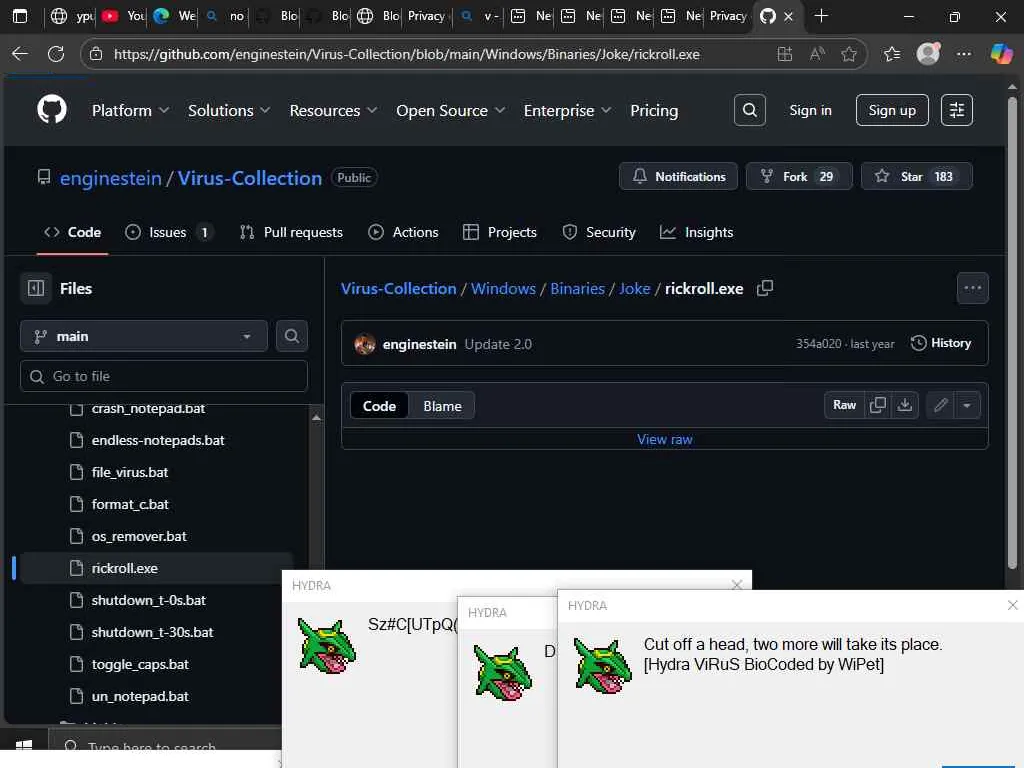Open the Pull requests tab
Viewport: 1024px width, 768px height.
(291, 232)
